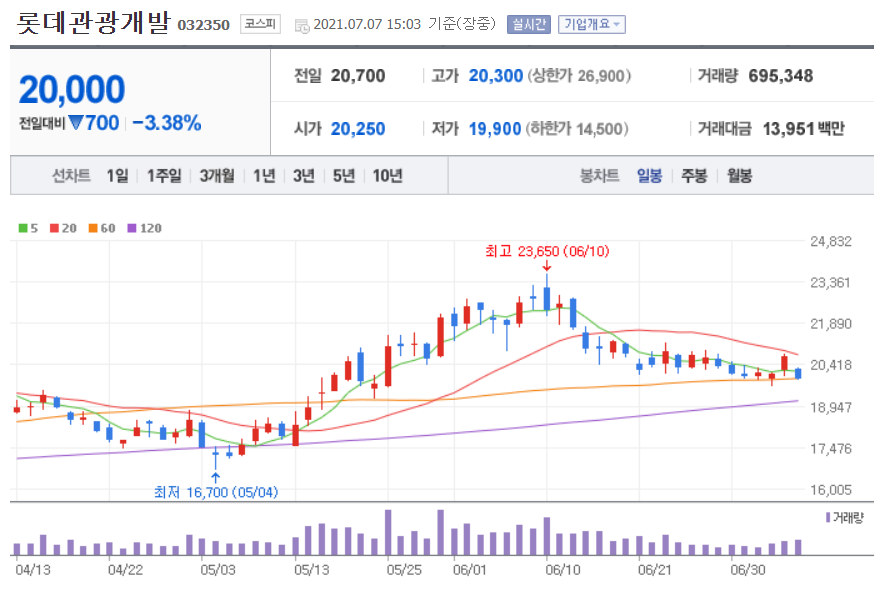The image size is (874, 592).
Task: Click the -3.38% change value
Action: (167, 123)
